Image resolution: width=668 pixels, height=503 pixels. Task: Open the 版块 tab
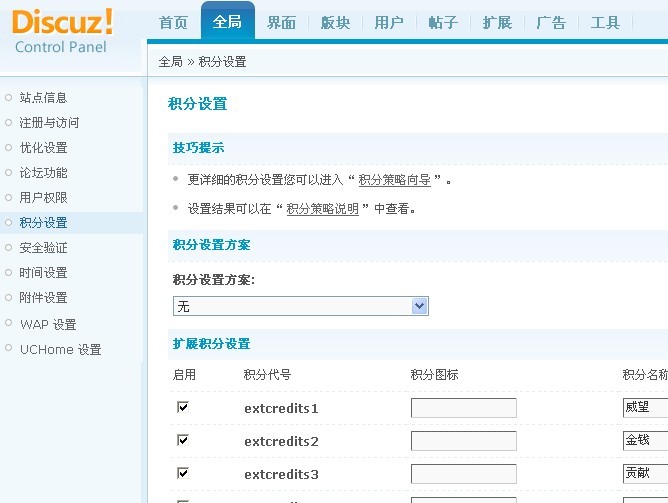click(335, 23)
